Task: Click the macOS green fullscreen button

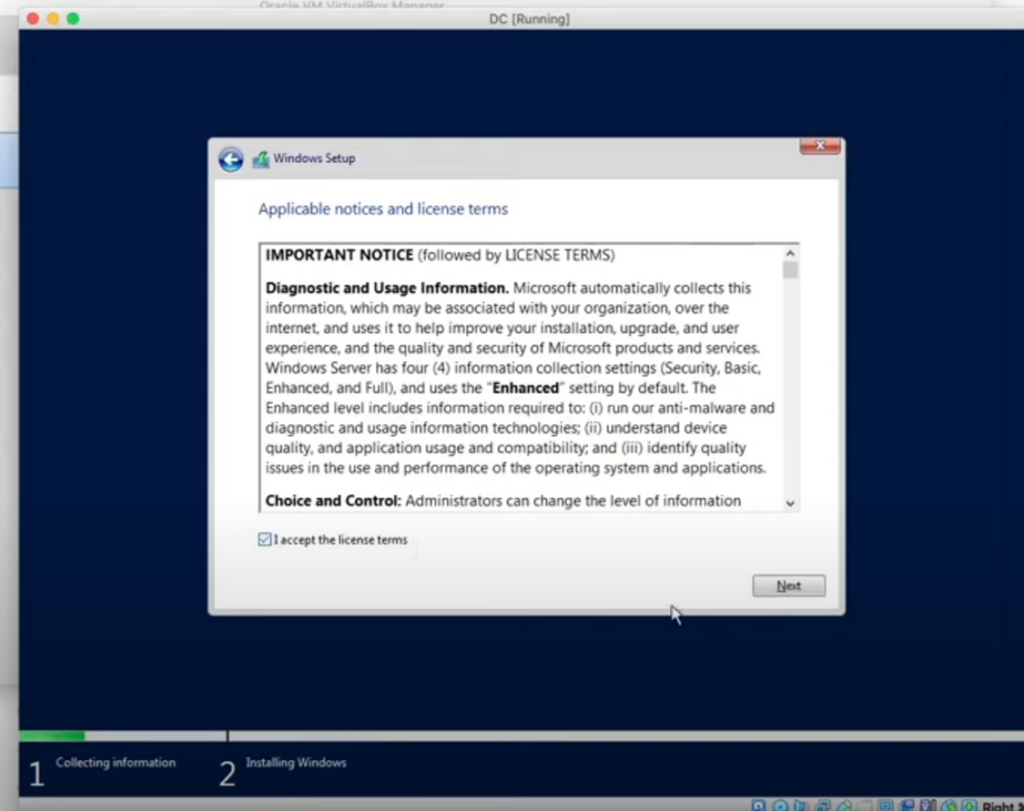Action: coord(72,19)
